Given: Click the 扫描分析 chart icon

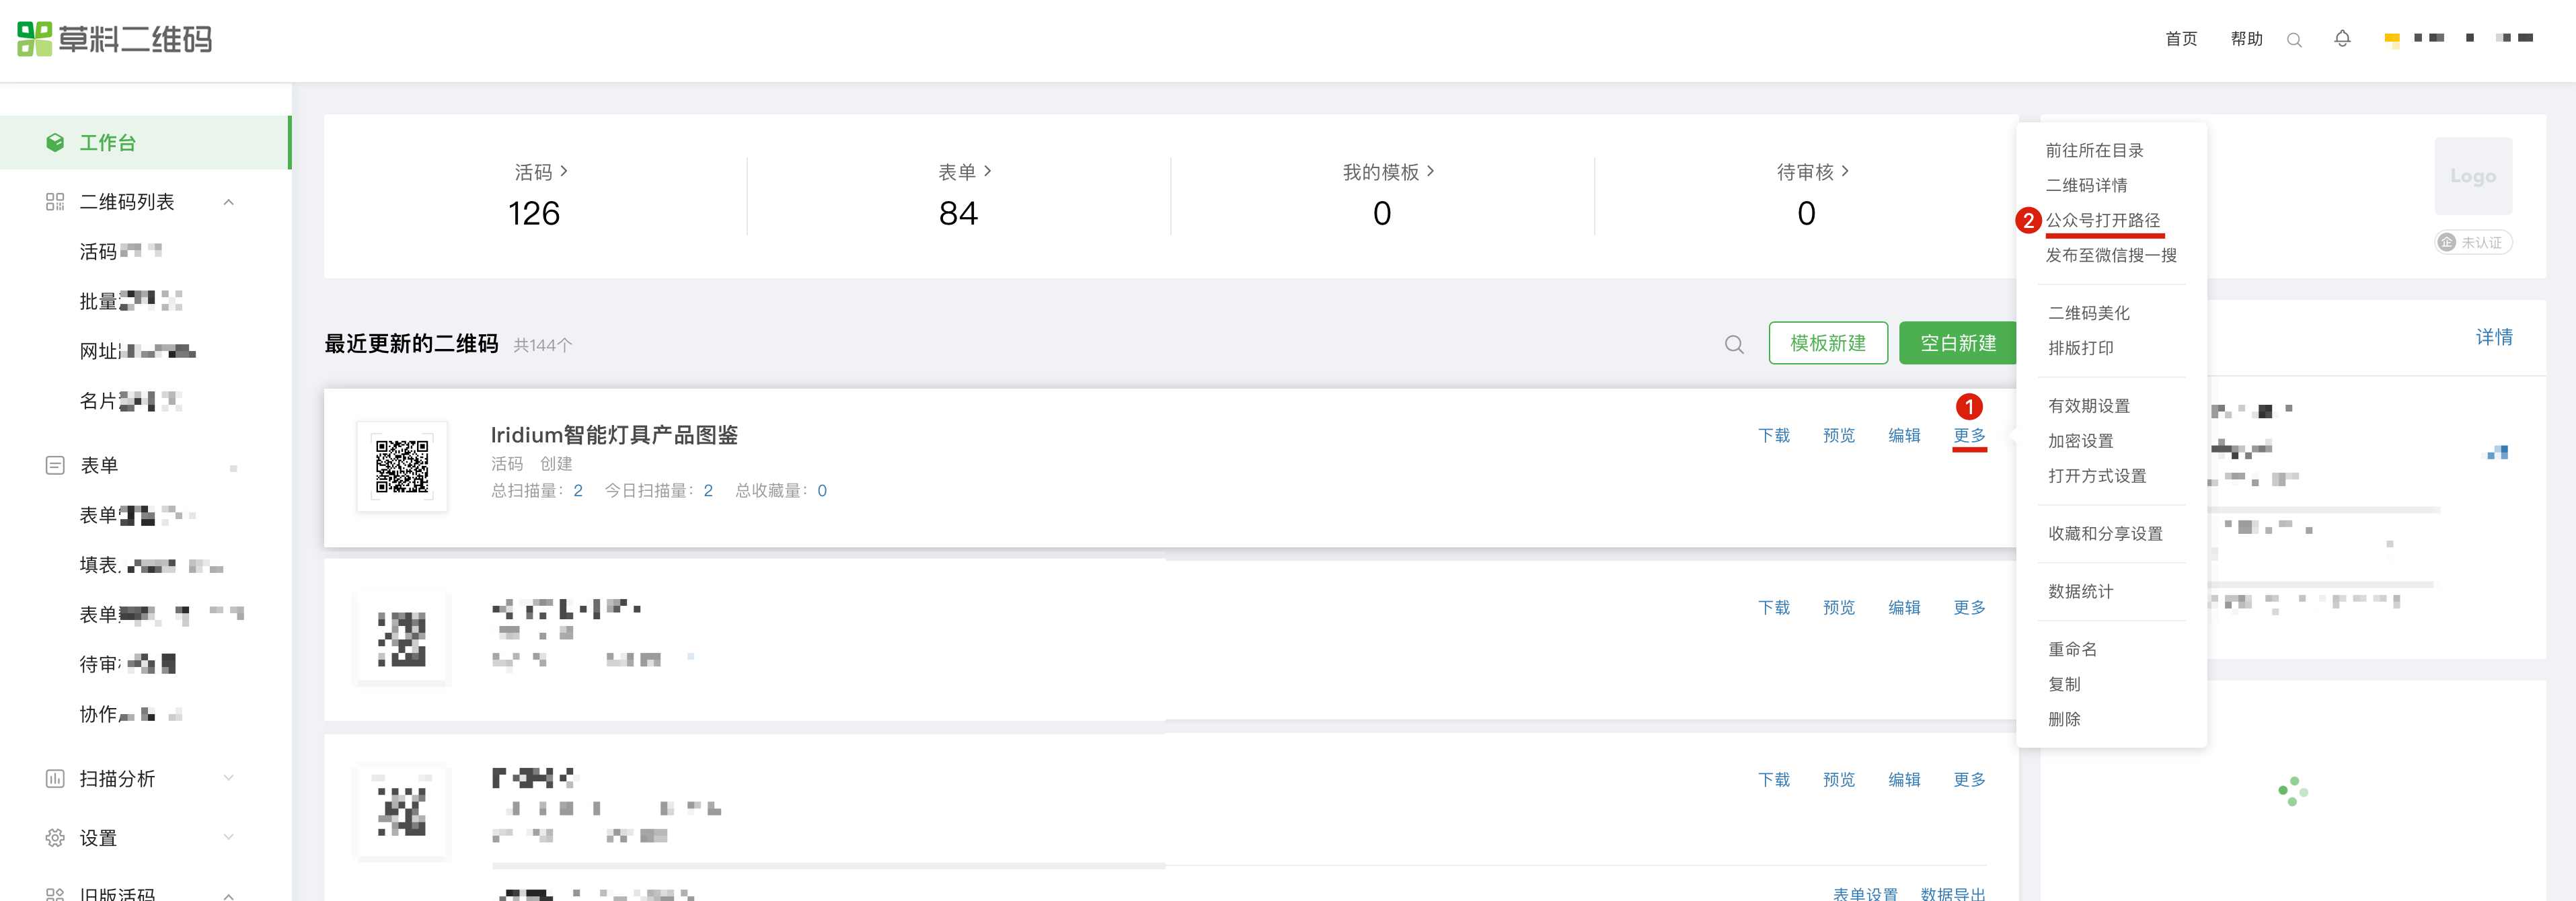Looking at the screenshot, I should (55, 779).
